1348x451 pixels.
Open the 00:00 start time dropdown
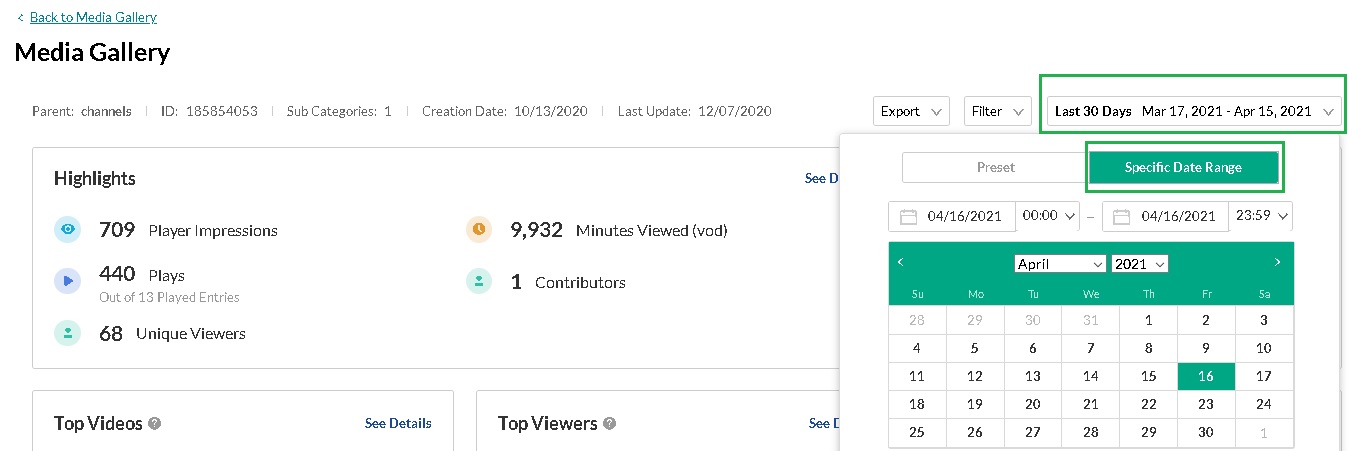1048,216
